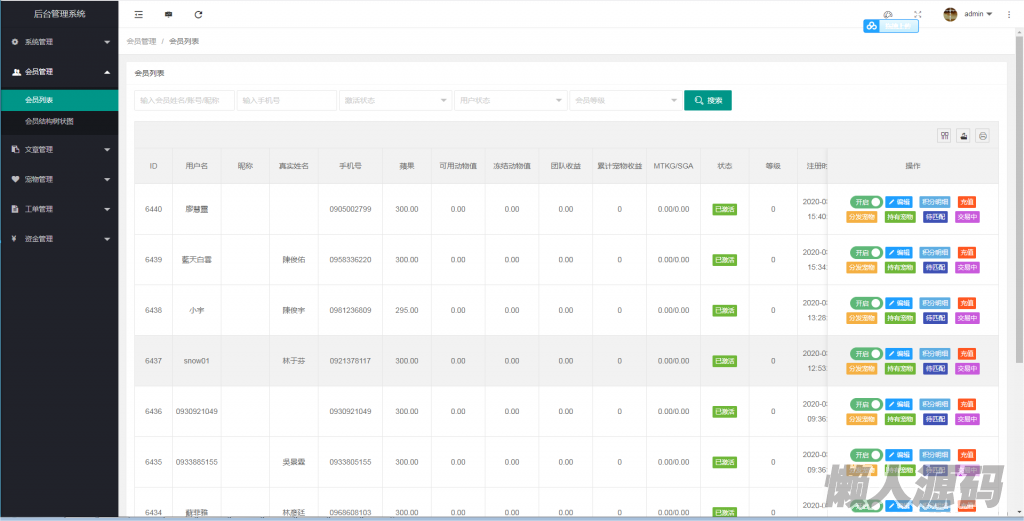The height and width of the screenshot is (521, 1024).
Task: Click the refresh icon in top bar
Action: (198, 14)
